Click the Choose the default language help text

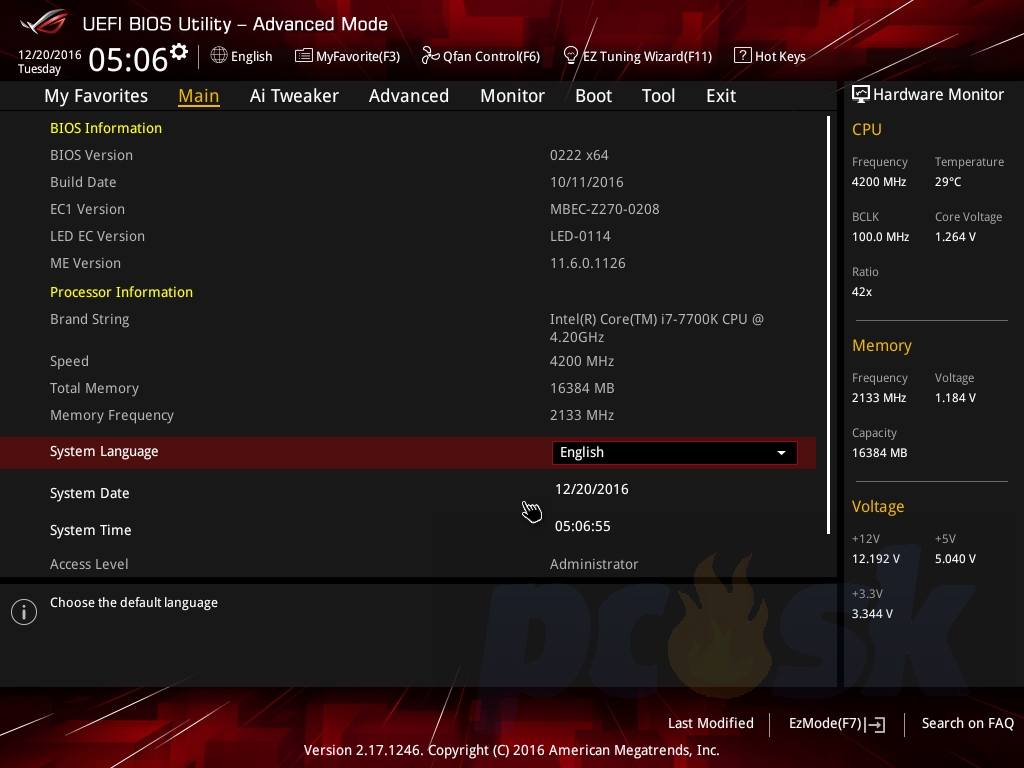[134, 603]
